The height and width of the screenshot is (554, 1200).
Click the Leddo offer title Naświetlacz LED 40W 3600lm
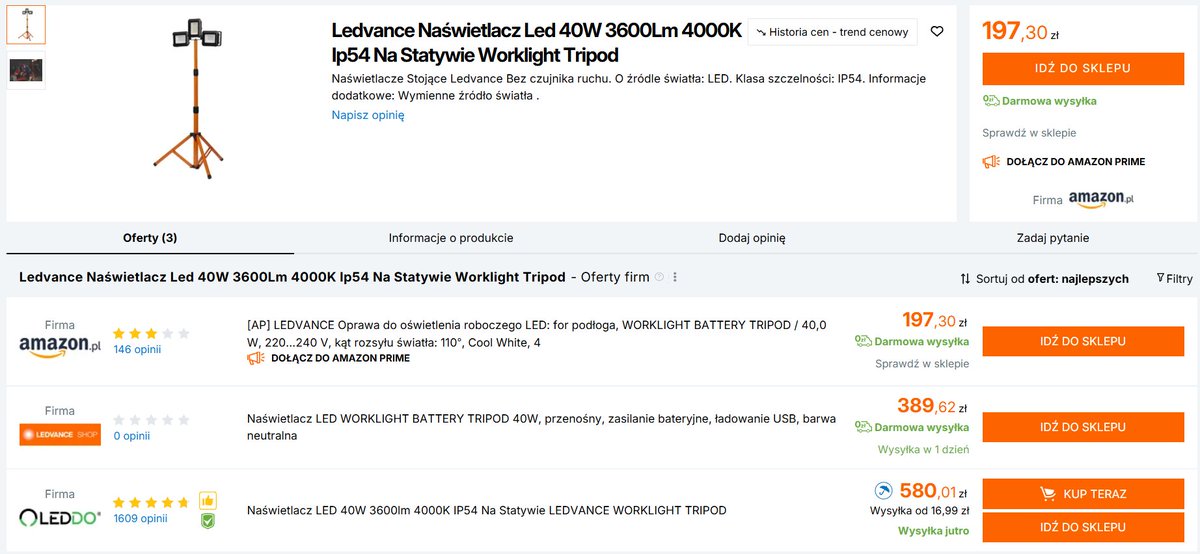pos(487,510)
